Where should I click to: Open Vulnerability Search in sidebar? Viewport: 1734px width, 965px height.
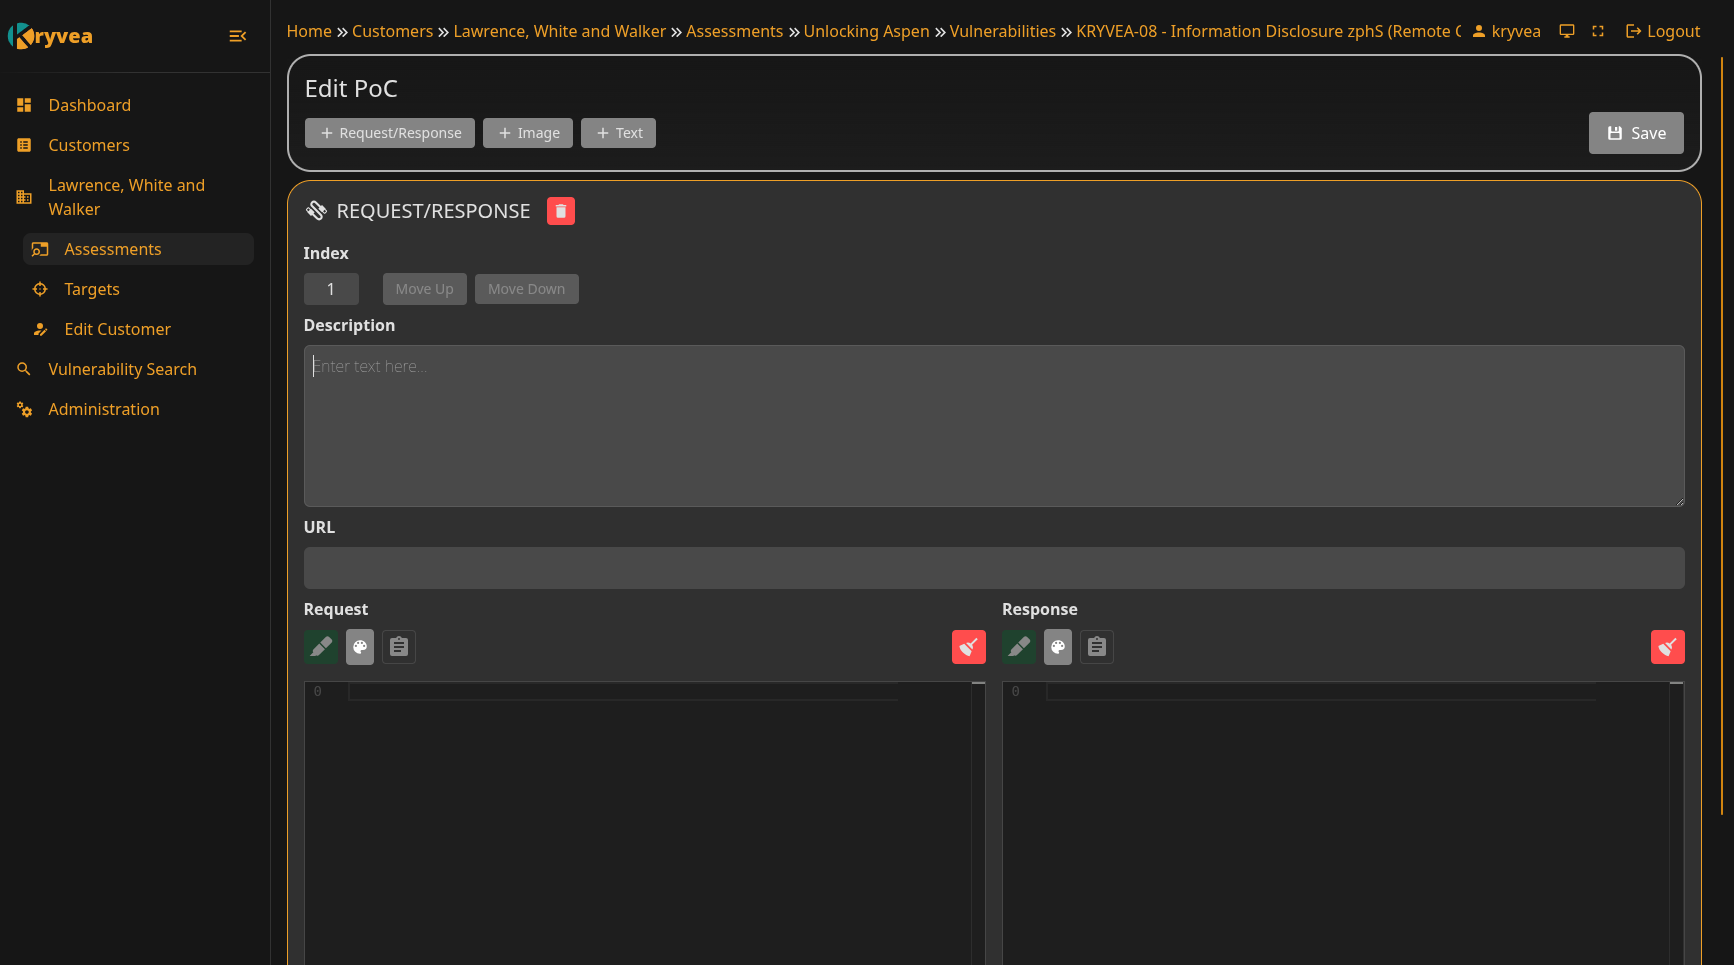[122, 369]
